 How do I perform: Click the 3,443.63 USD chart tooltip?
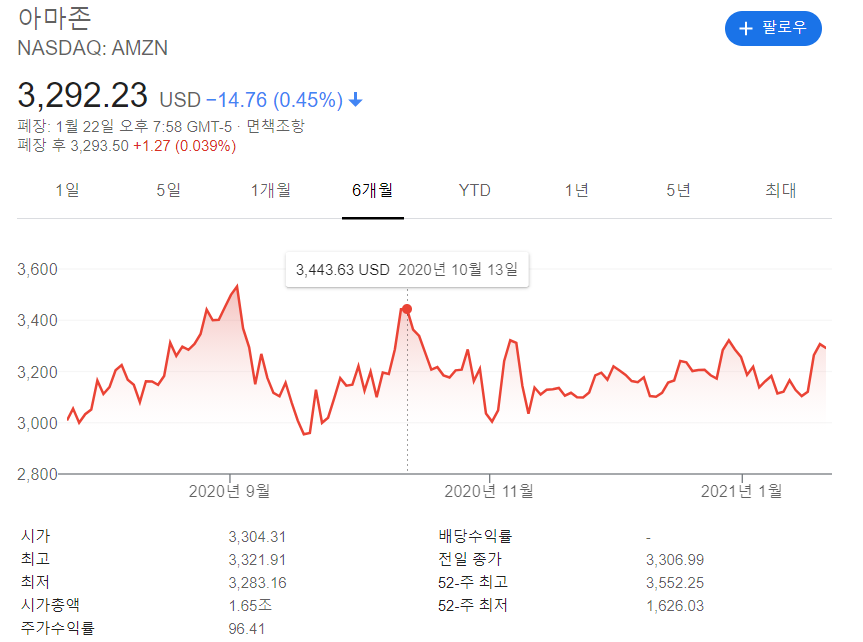click(x=407, y=270)
